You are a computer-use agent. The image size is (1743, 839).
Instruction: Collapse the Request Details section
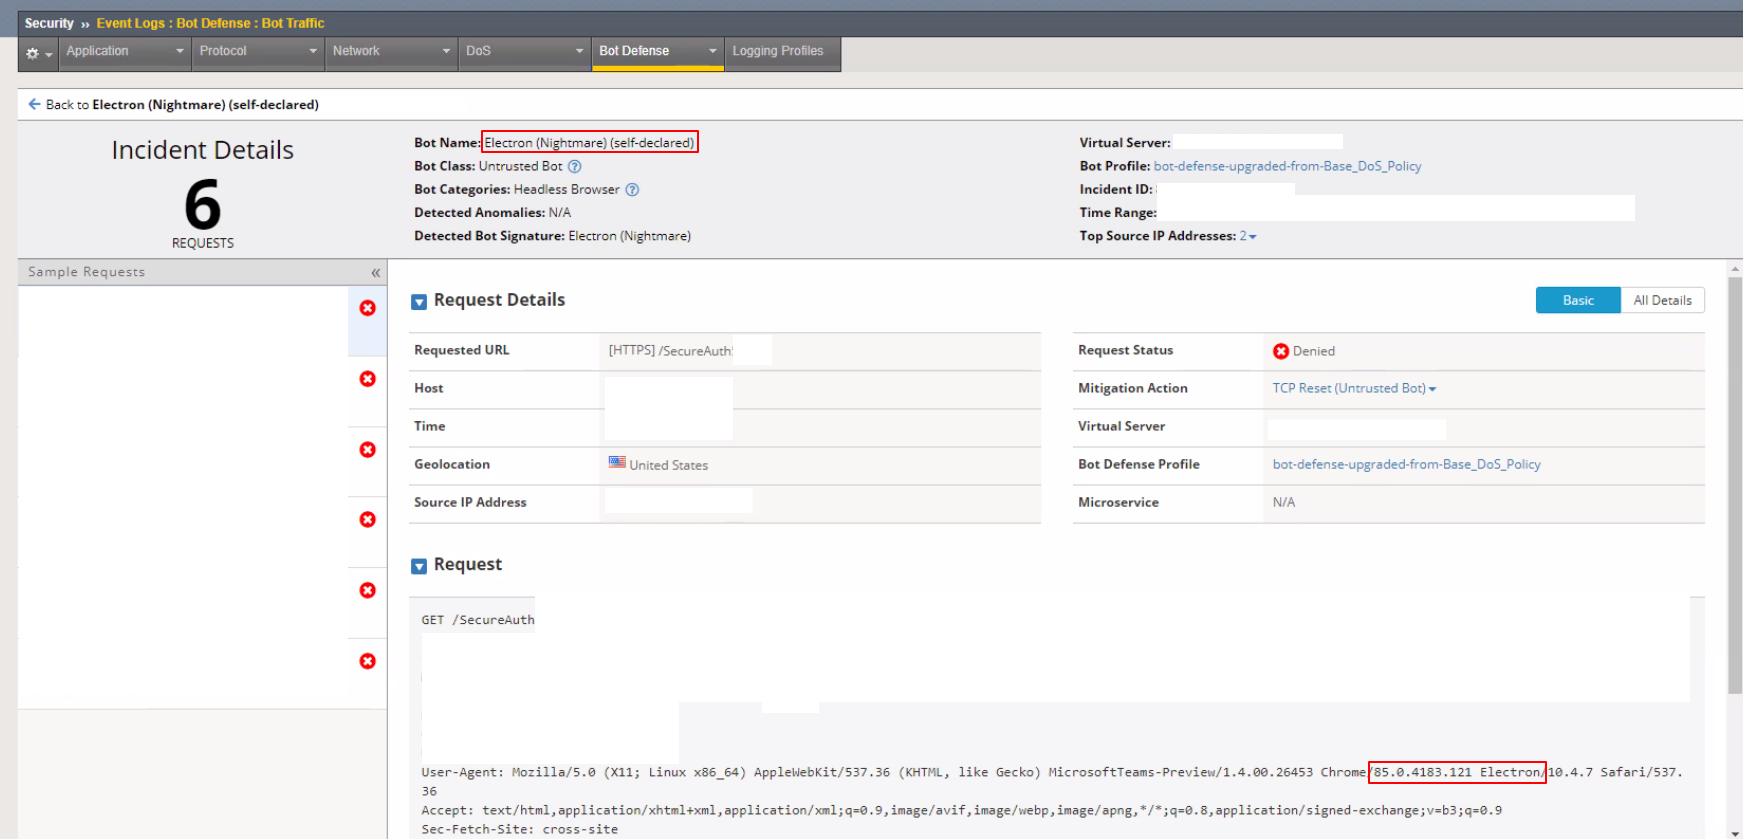[419, 301]
